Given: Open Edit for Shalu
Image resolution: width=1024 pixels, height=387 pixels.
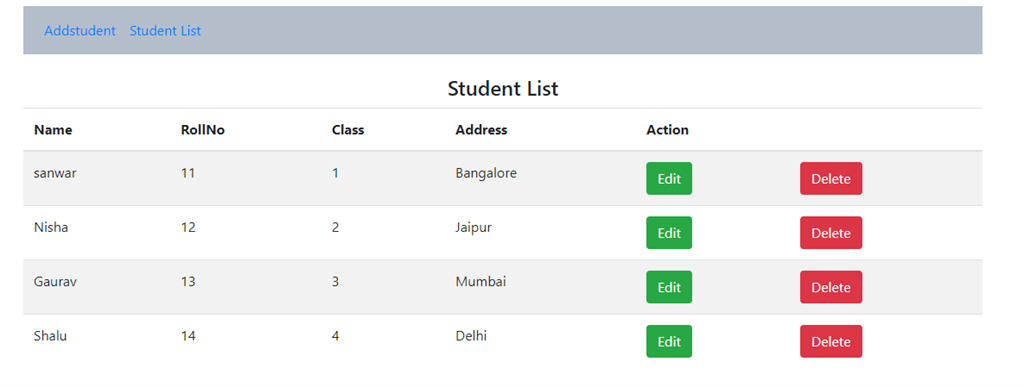Looking at the screenshot, I should [x=669, y=341].
